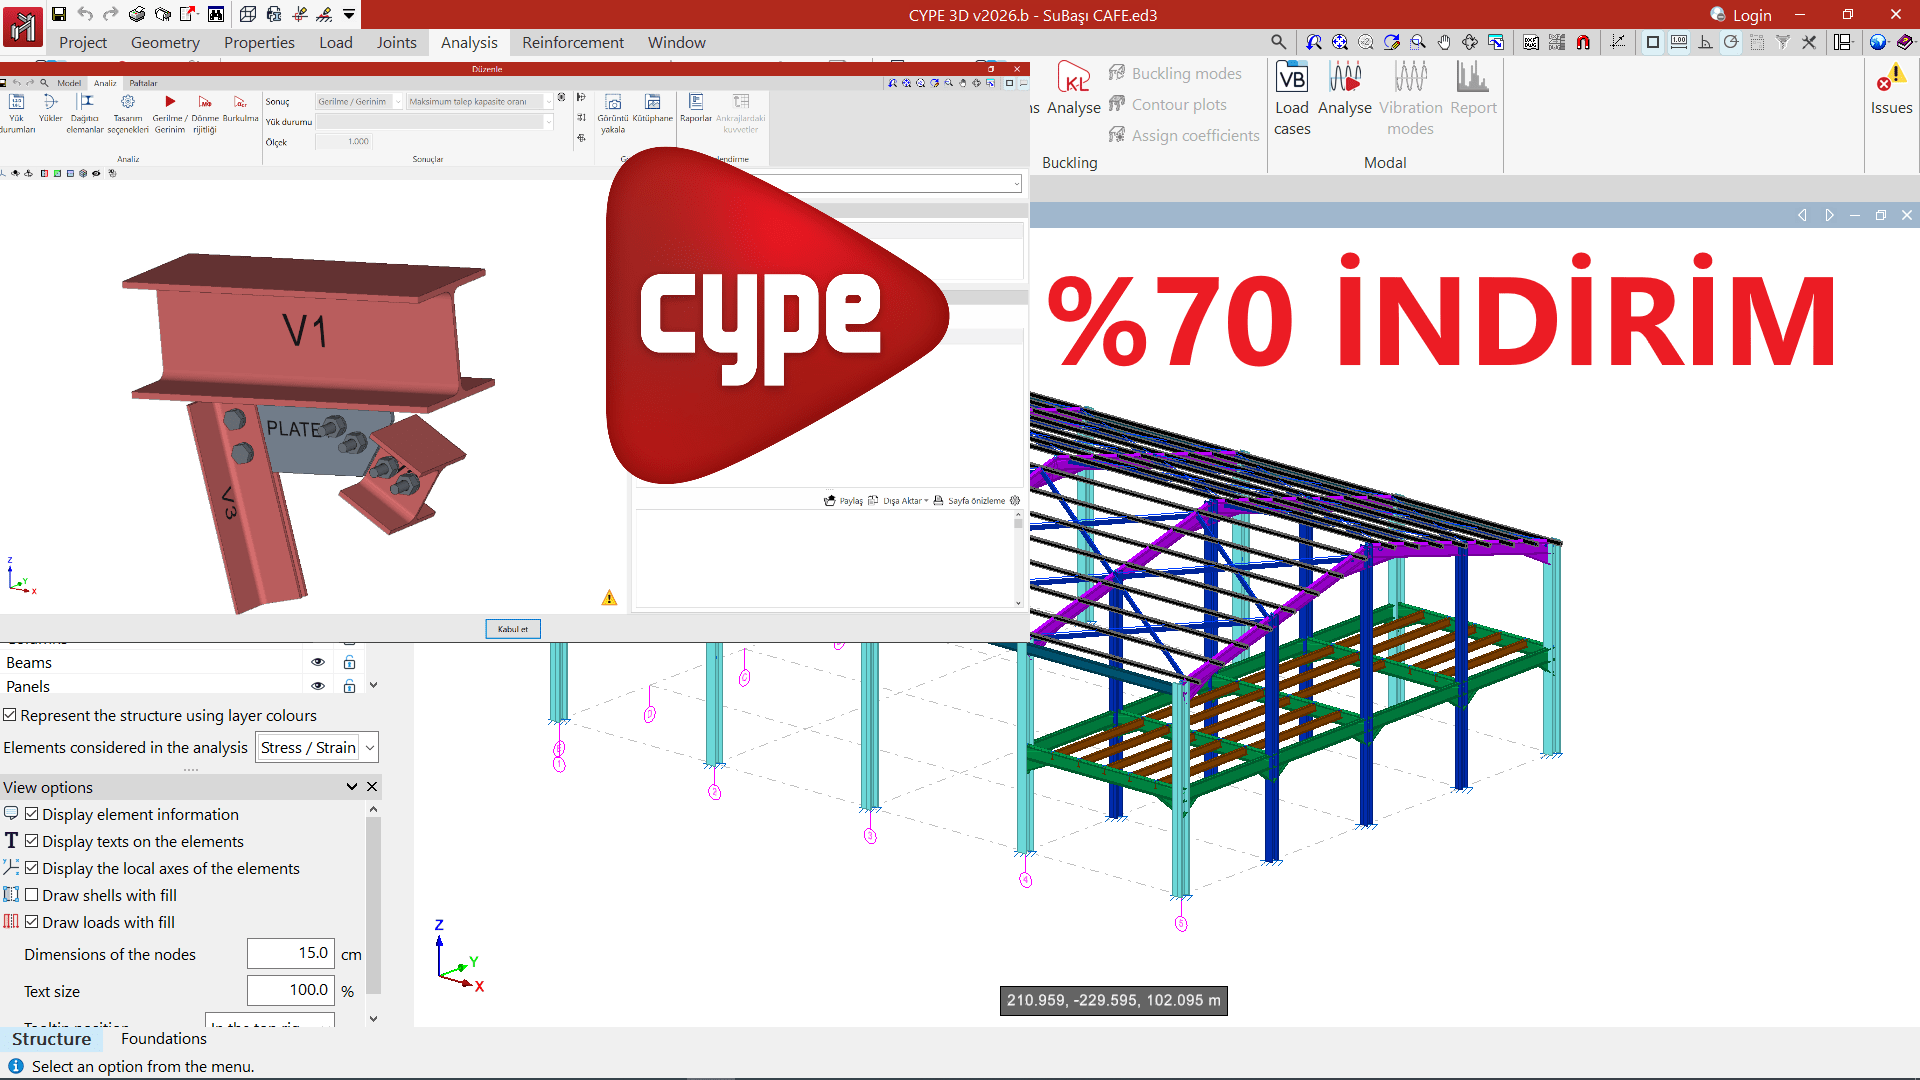Uncheck Represent structure using layer colours
Image resolution: width=1920 pixels, height=1080 pixels.
pyautogui.click(x=10, y=715)
